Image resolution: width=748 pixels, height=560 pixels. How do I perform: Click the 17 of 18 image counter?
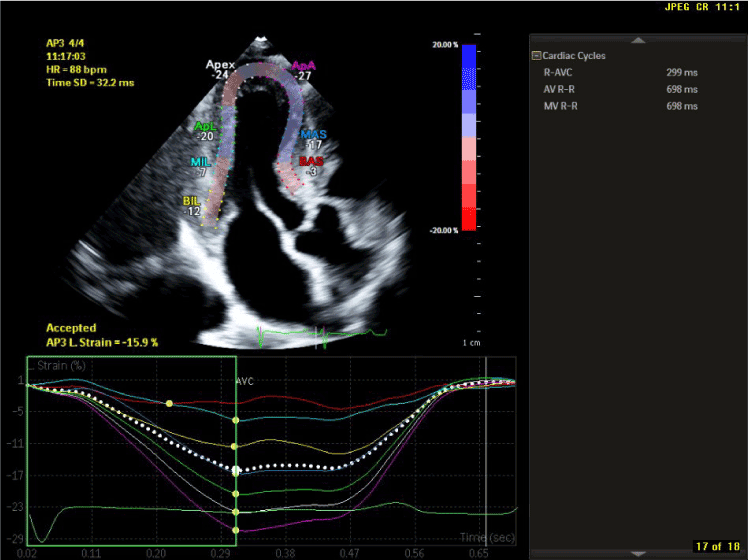pyautogui.click(x=717, y=546)
